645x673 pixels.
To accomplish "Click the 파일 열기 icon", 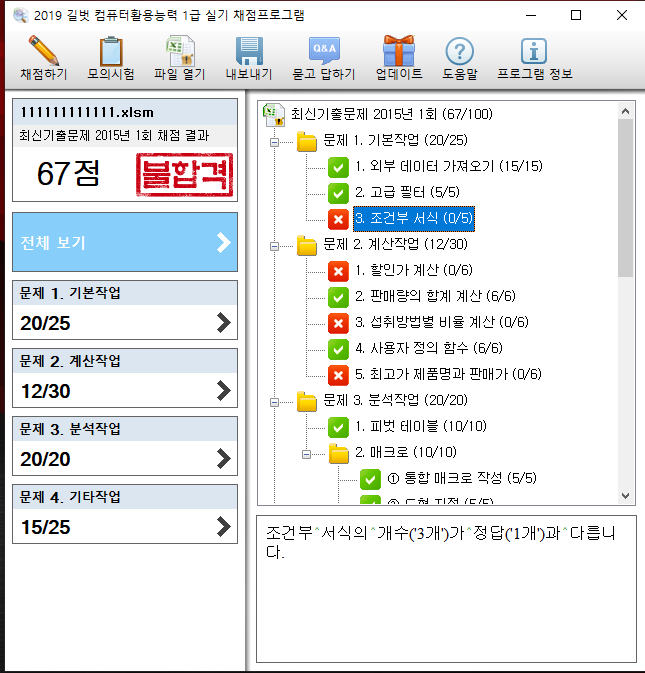I will pyautogui.click(x=179, y=51).
